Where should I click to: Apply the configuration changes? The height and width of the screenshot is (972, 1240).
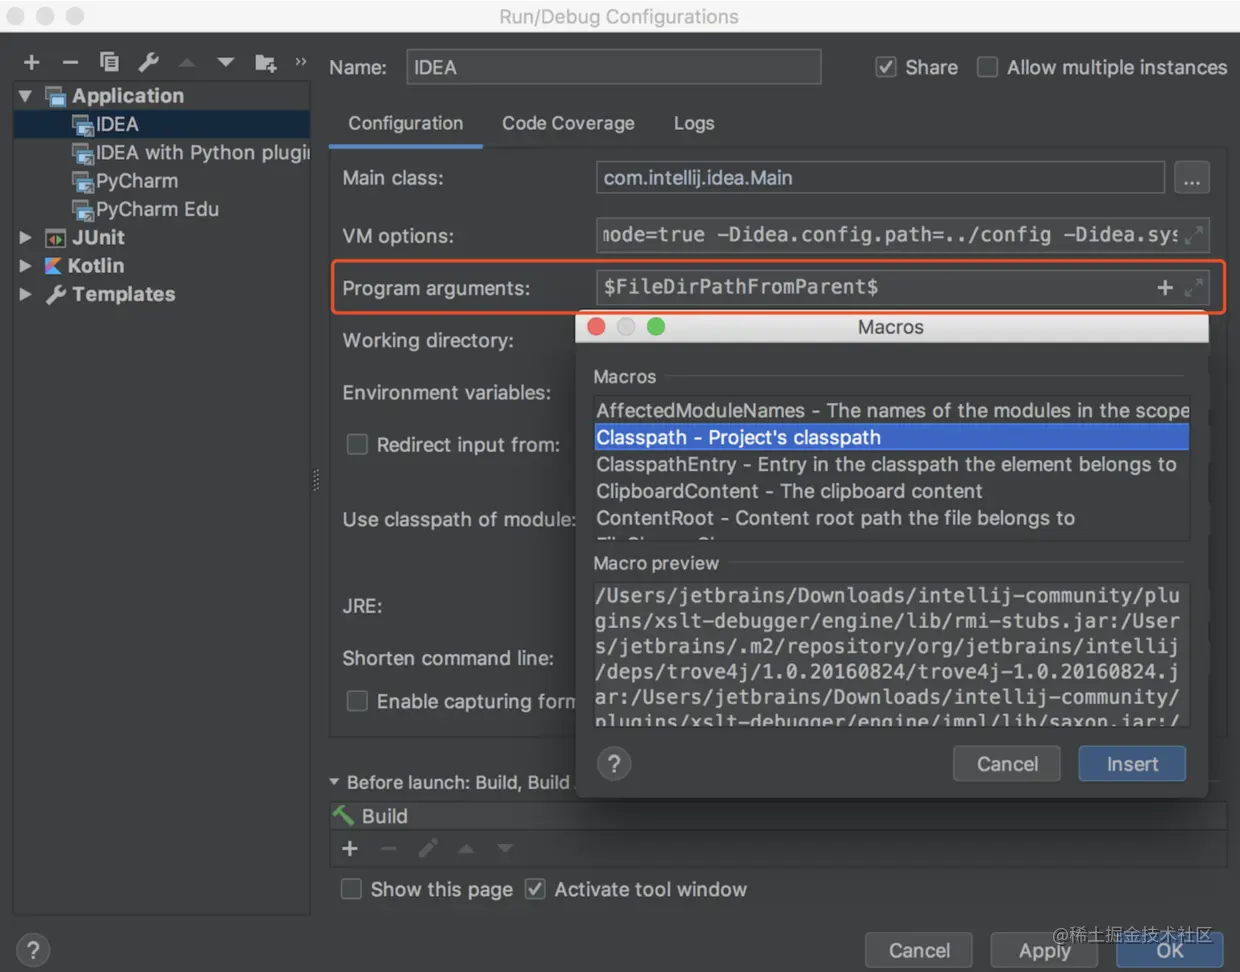click(1044, 950)
